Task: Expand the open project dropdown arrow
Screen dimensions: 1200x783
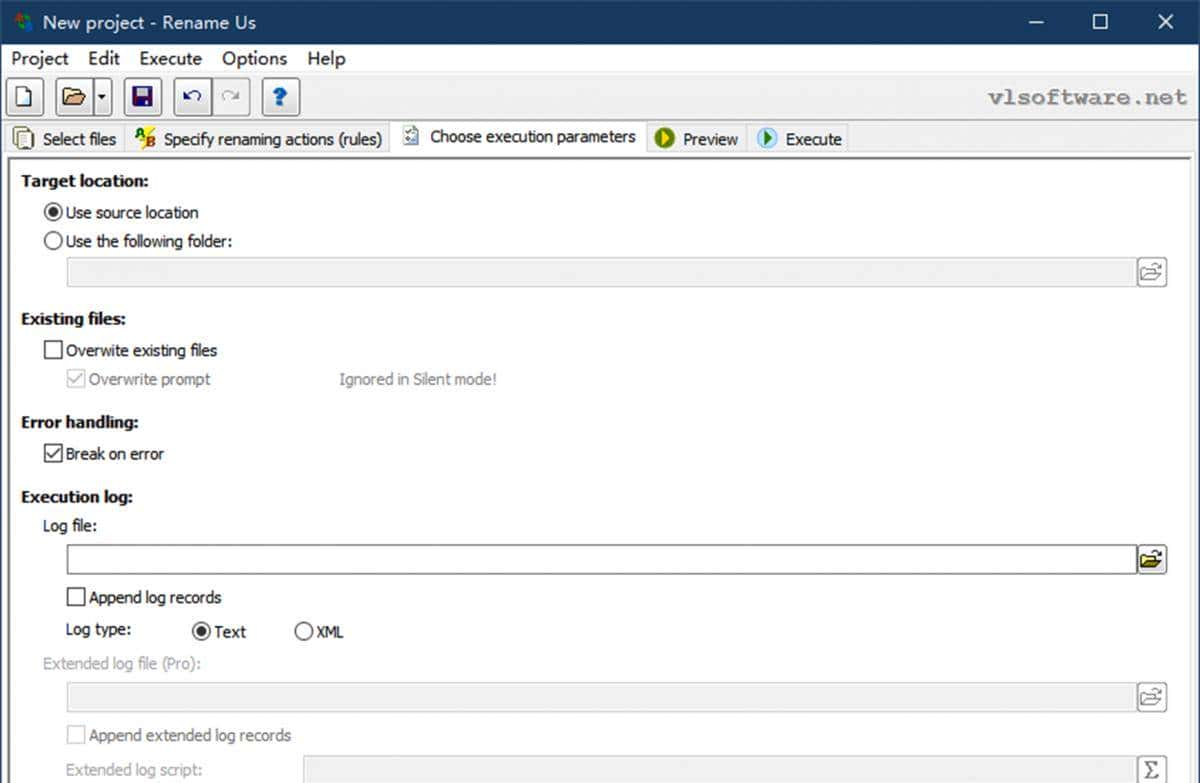Action: 102,97
